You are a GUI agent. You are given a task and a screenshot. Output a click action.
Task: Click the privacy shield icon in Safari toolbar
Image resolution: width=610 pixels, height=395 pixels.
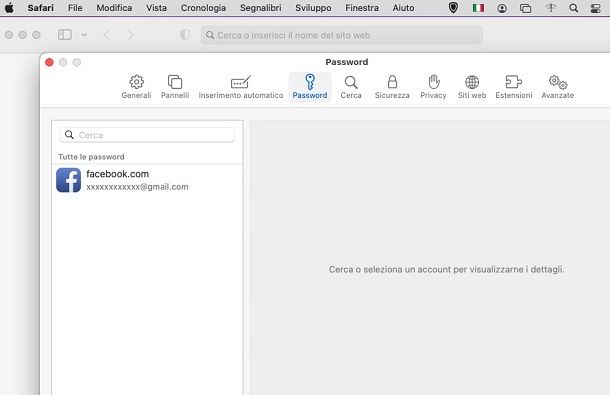coord(185,35)
